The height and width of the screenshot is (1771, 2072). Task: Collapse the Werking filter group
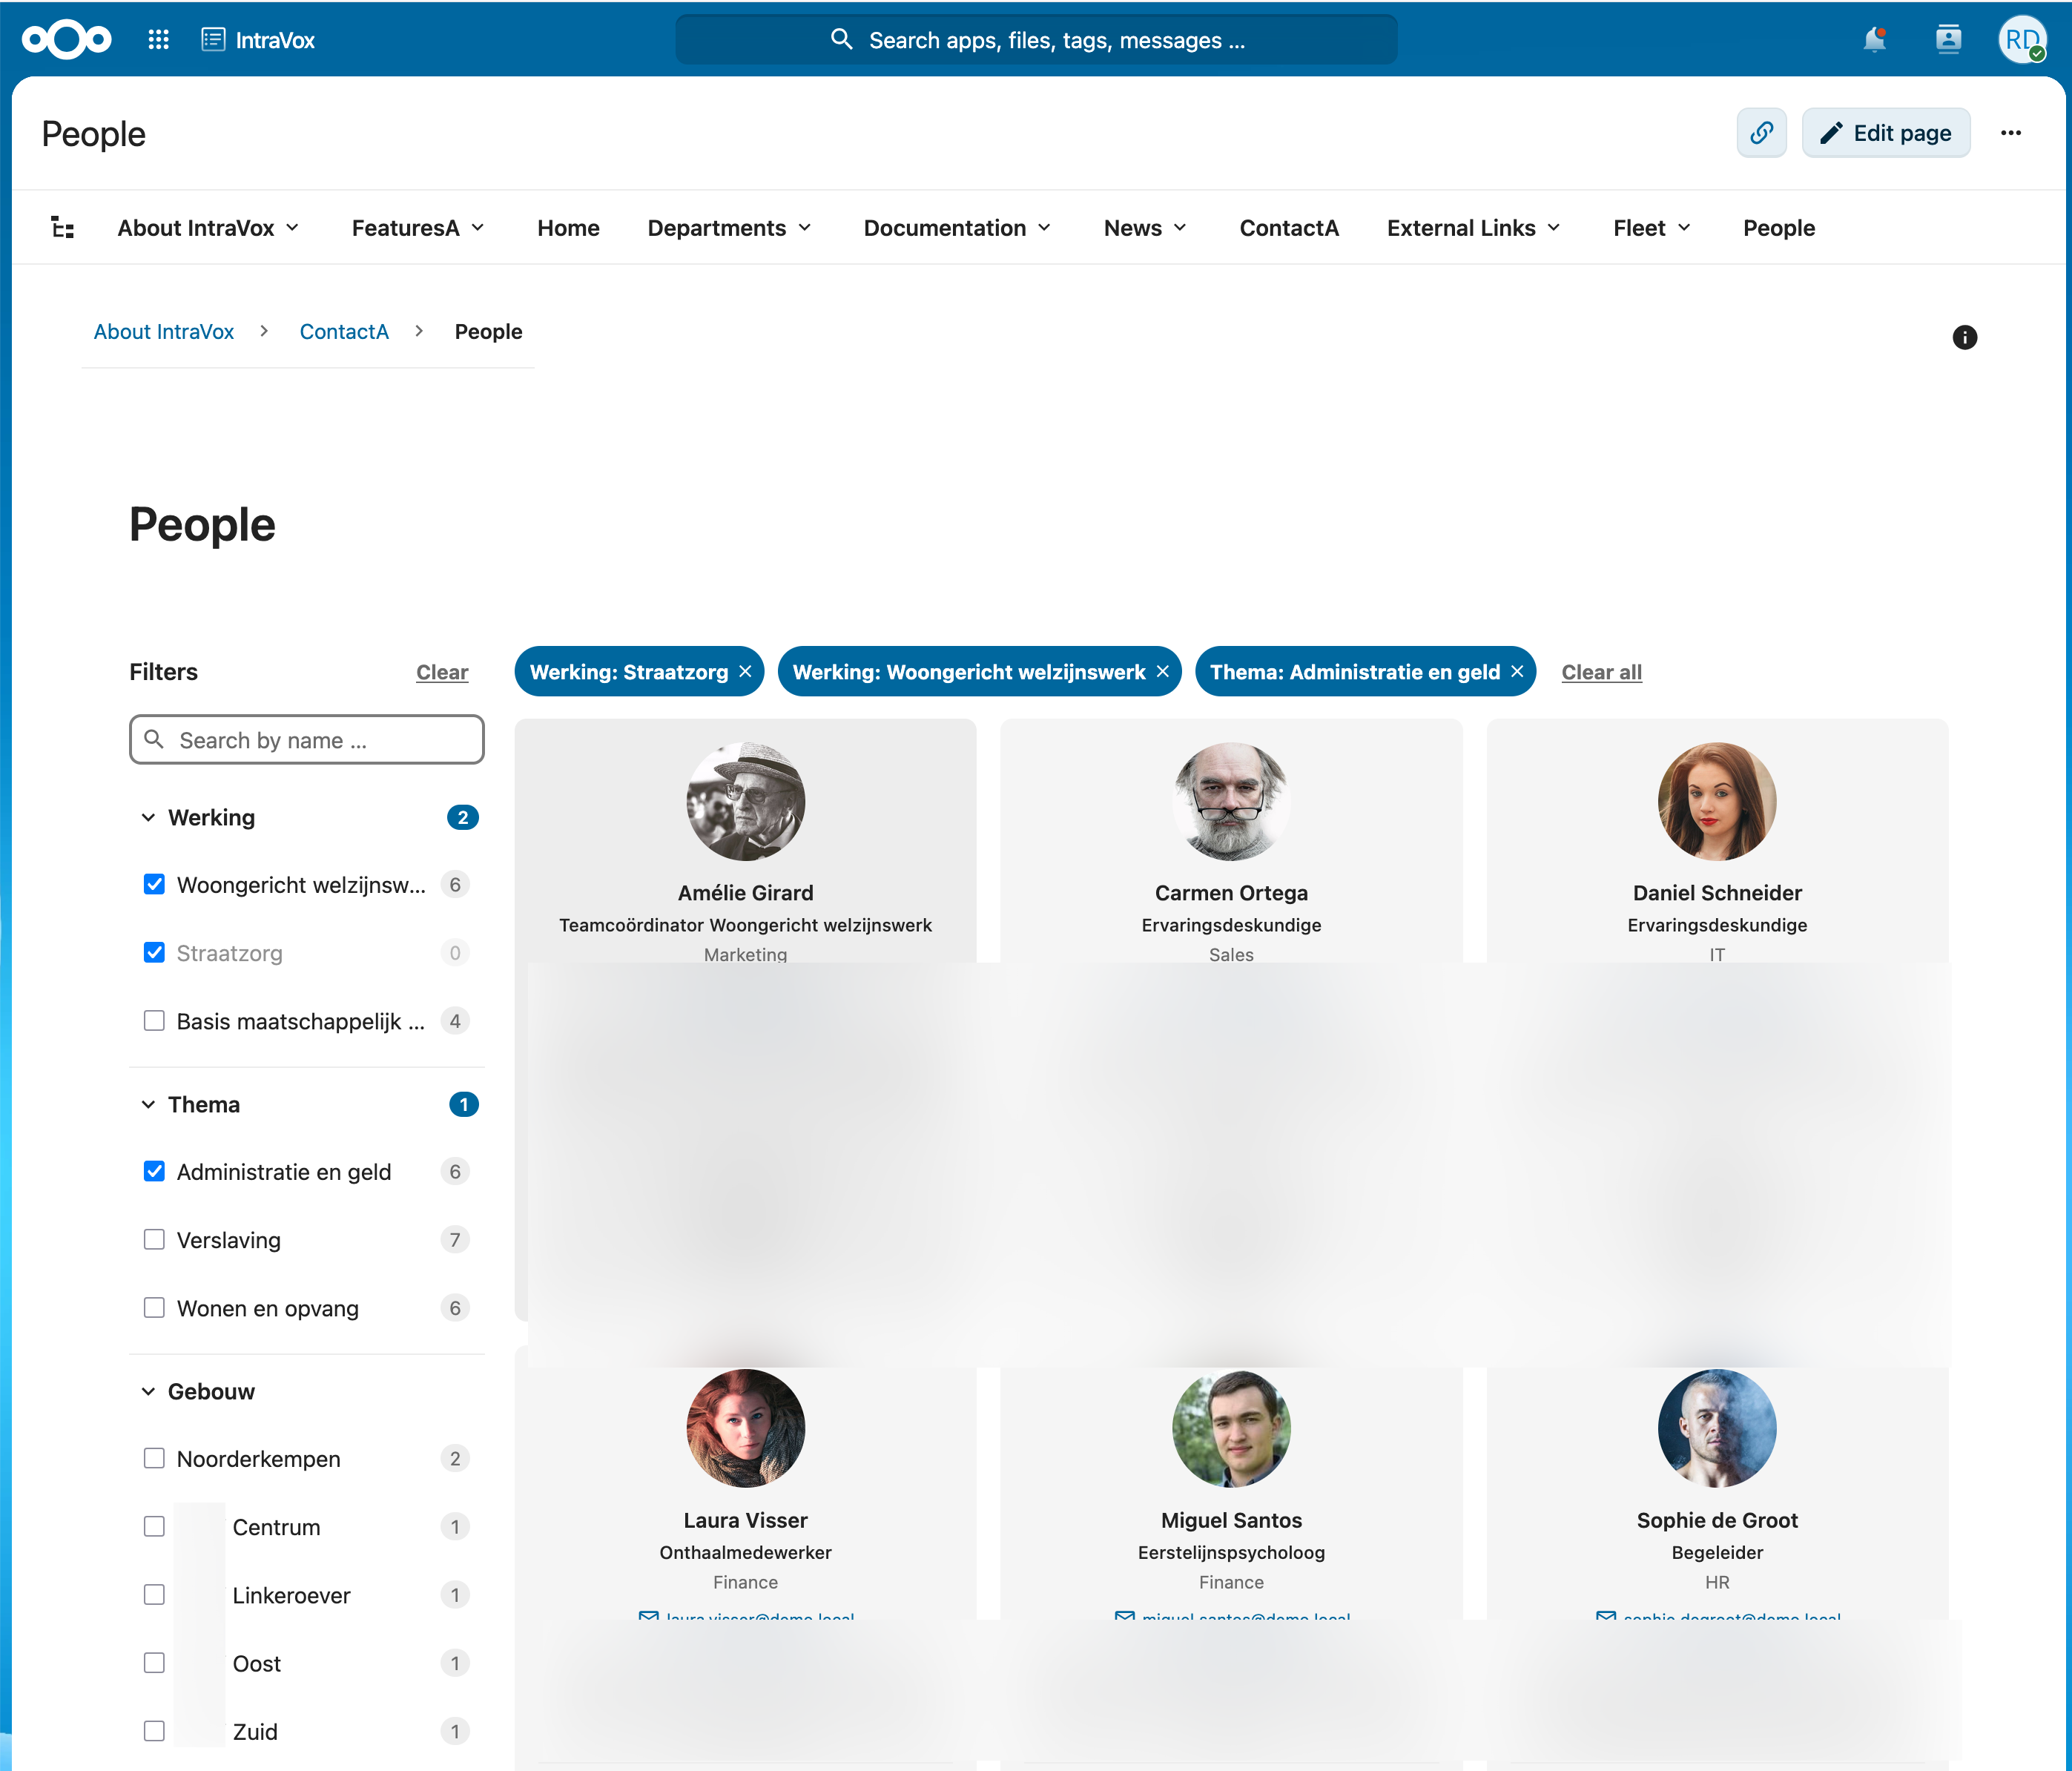[148, 817]
